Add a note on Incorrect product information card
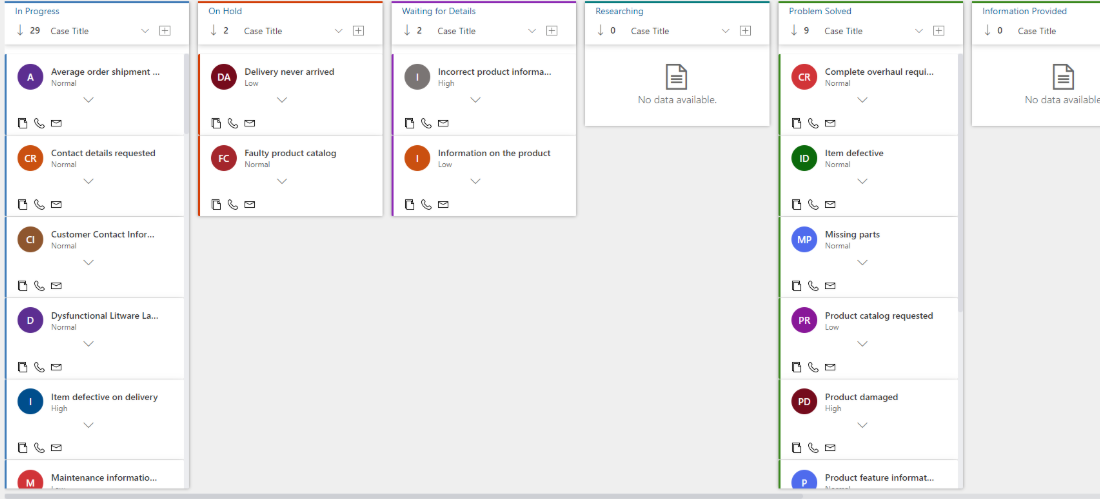The width and height of the screenshot is (1100, 499). tap(410, 124)
